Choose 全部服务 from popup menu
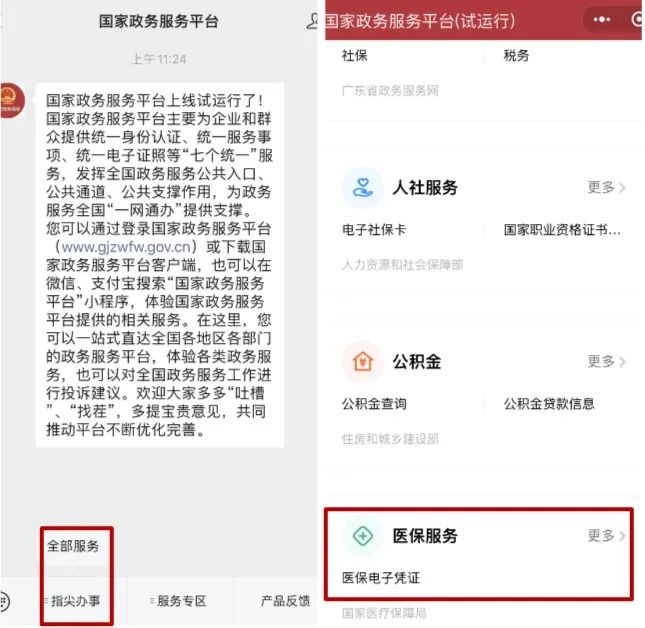645x628 pixels. (x=73, y=546)
